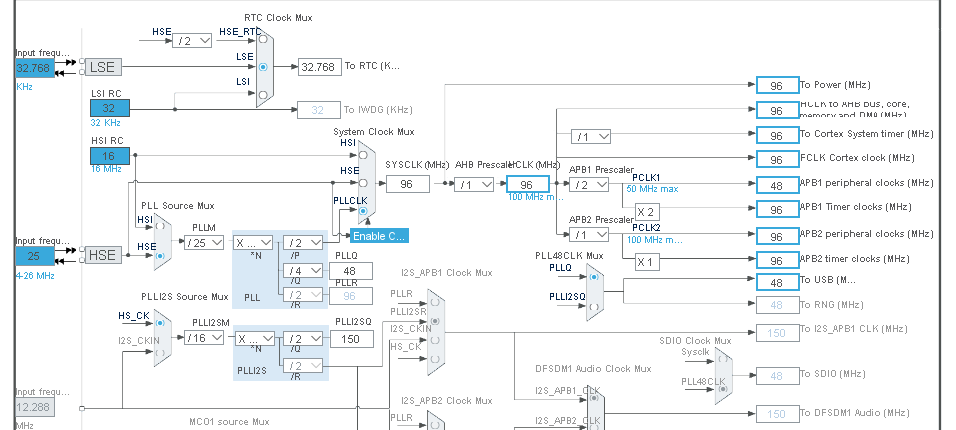This screenshot has height=430, width=956.
Task: Click the LSE input frequency 32.768 field
Action: [35, 67]
